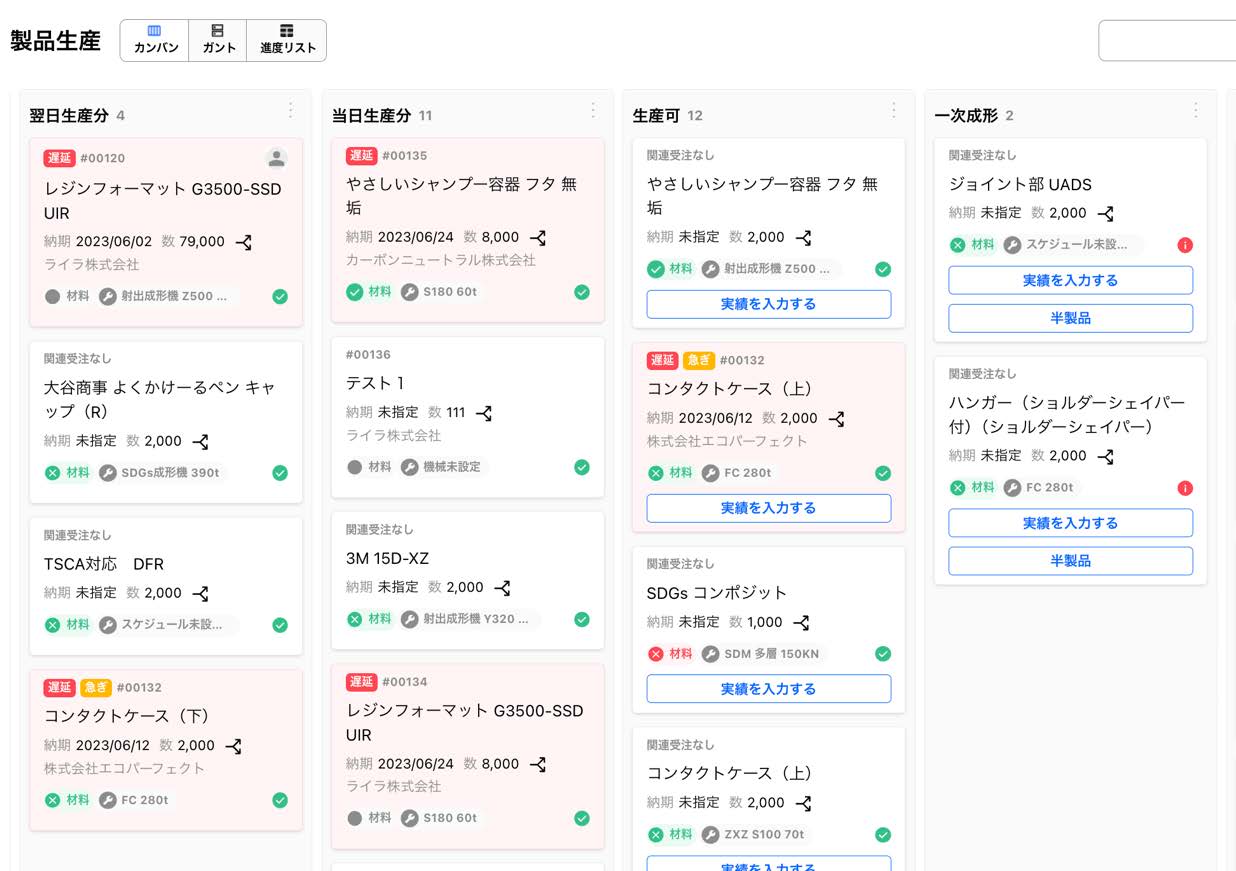The width and height of the screenshot is (1236, 871).
Task: Switch to the ガント view tab
Action: pos(218,40)
